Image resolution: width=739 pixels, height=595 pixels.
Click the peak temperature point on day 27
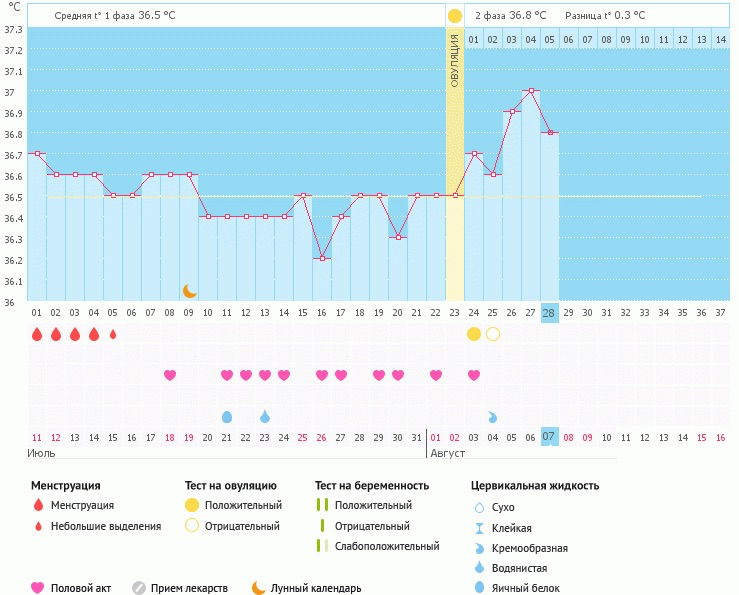click(530, 91)
